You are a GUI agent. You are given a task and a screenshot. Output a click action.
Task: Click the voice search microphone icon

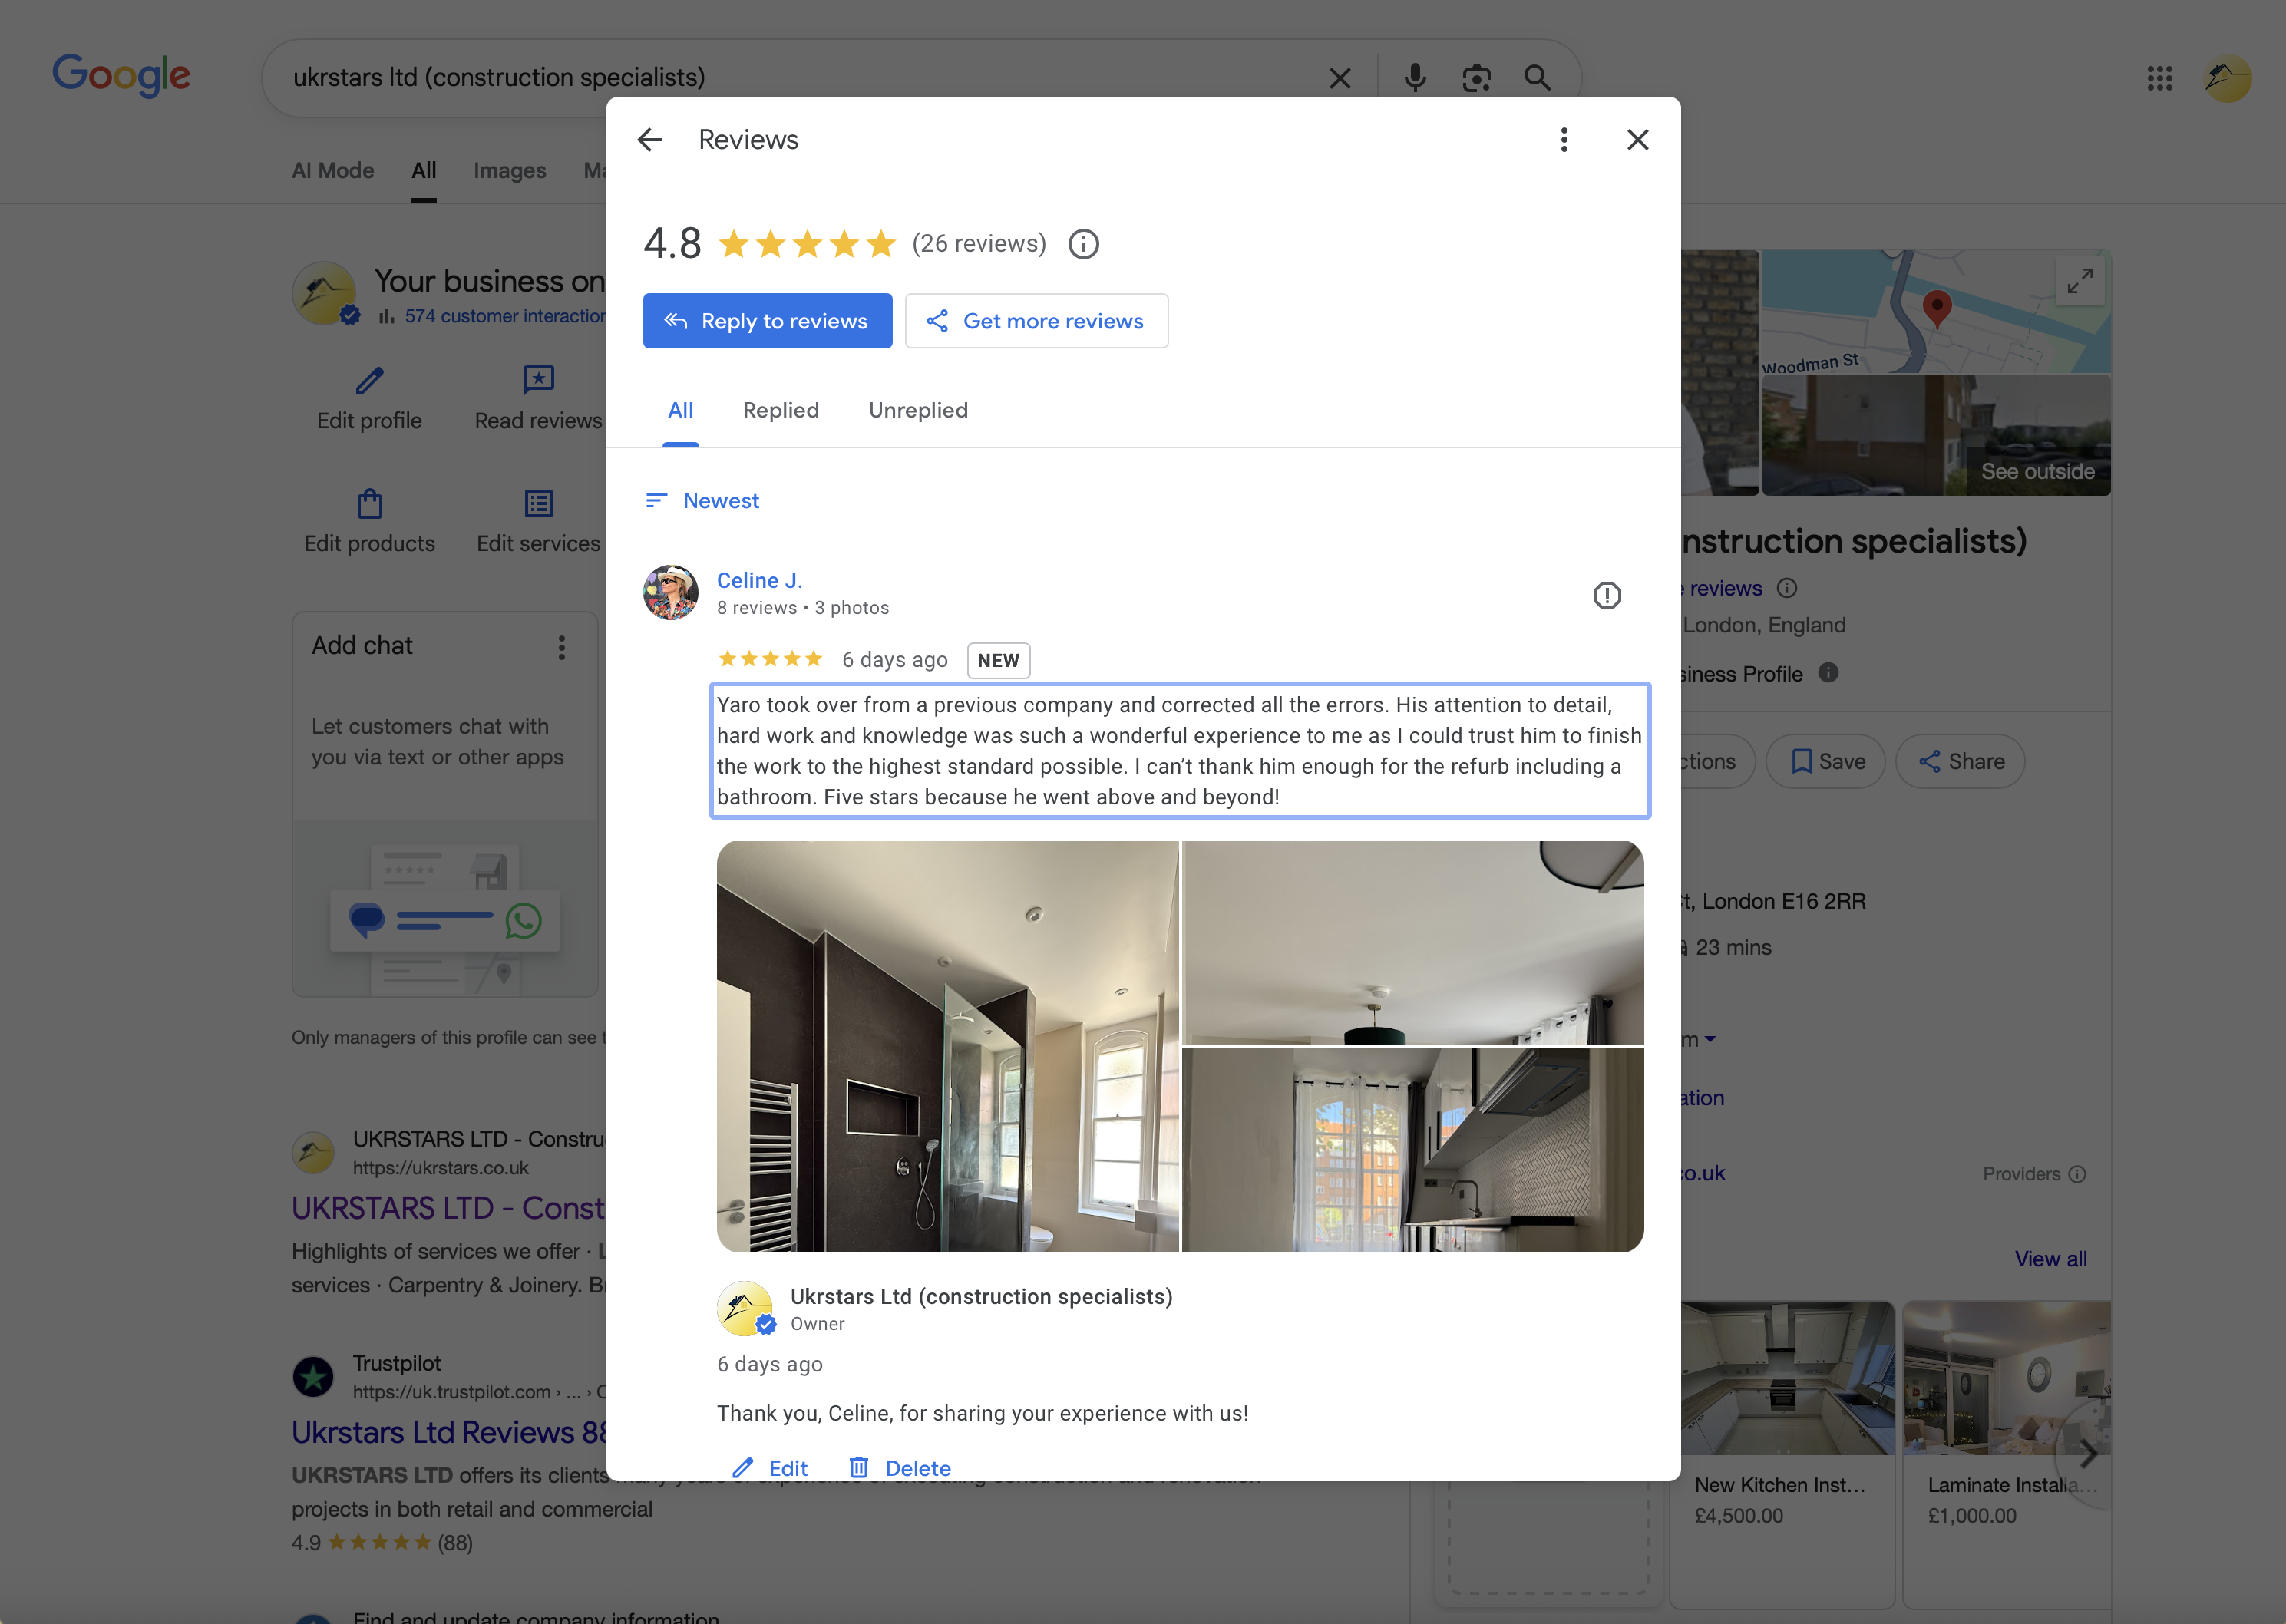1414,78
